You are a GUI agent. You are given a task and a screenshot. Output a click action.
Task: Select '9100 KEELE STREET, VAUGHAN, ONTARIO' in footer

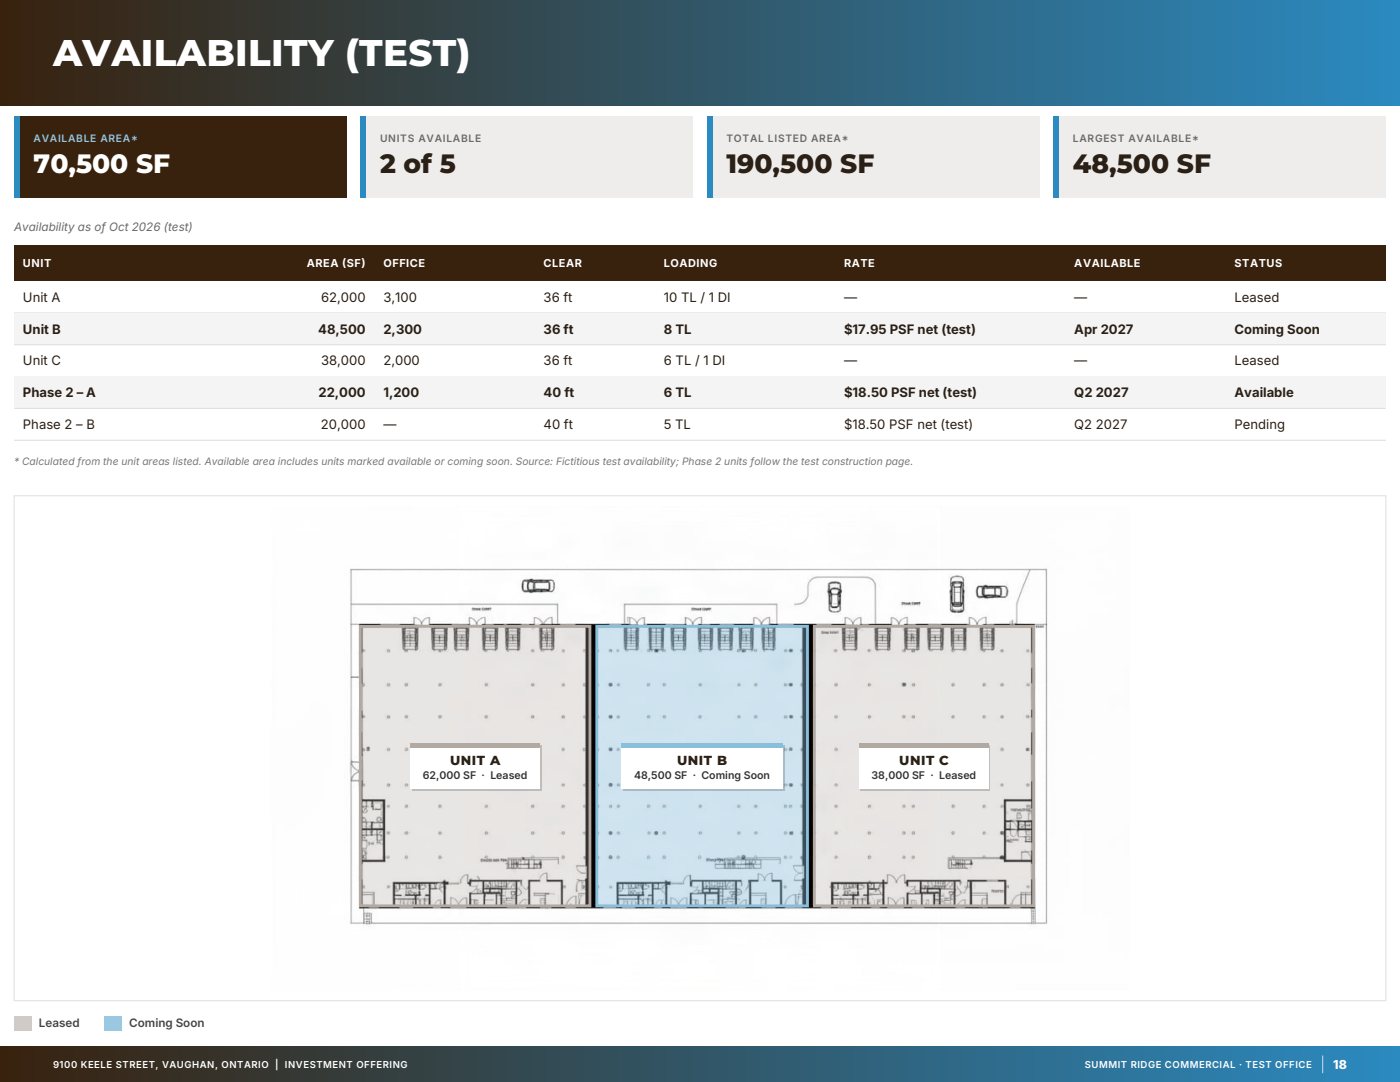(161, 1065)
